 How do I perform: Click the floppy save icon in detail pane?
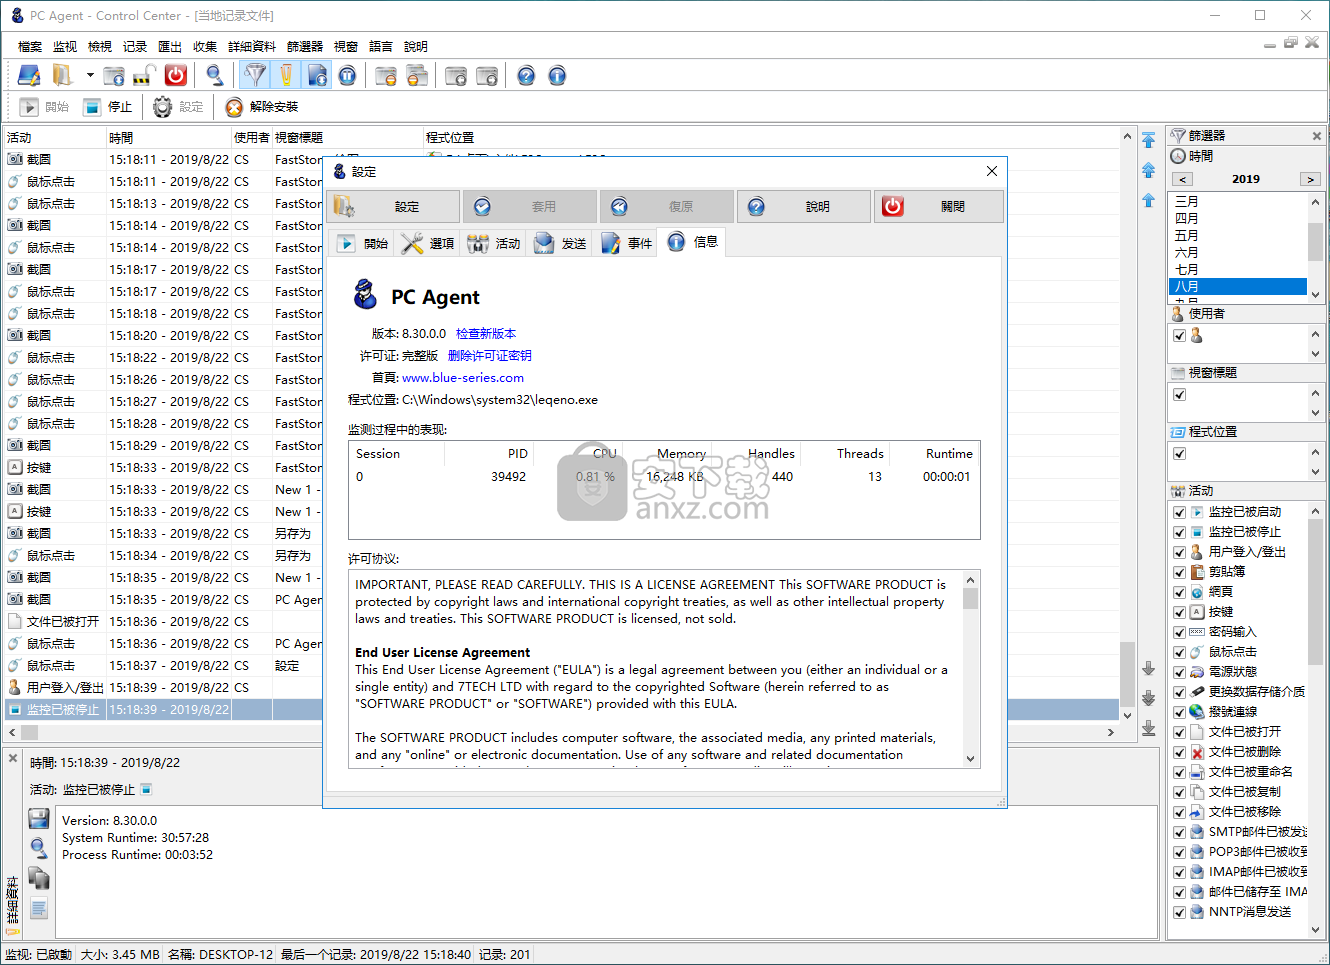39,819
